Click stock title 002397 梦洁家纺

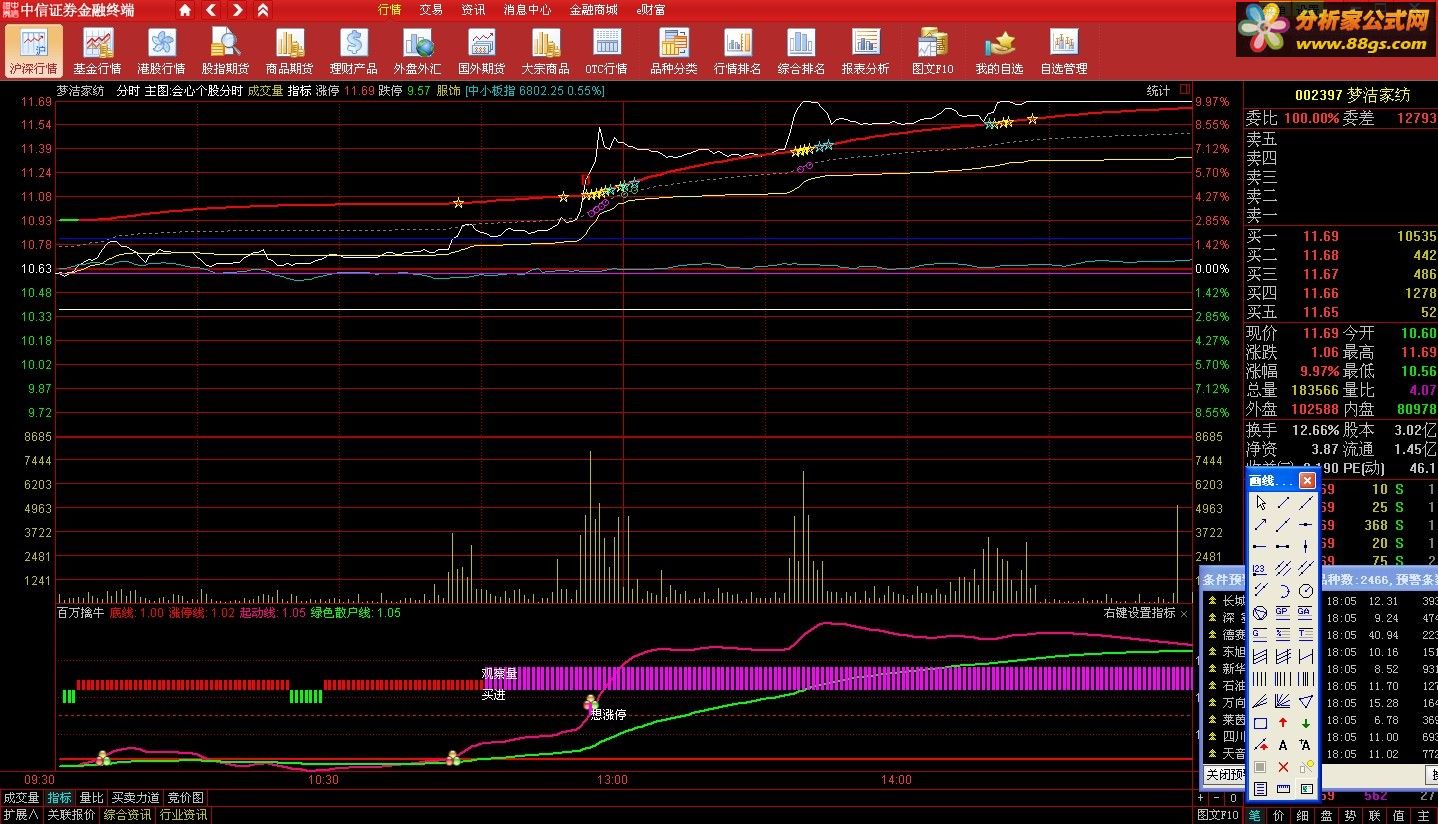(1352, 95)
